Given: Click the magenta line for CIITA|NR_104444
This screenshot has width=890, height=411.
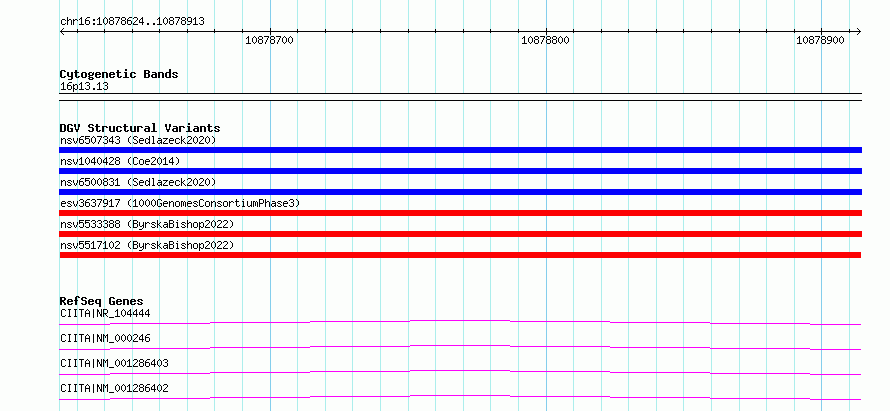Looking at the screenshot, I should [x=460, y=322].
